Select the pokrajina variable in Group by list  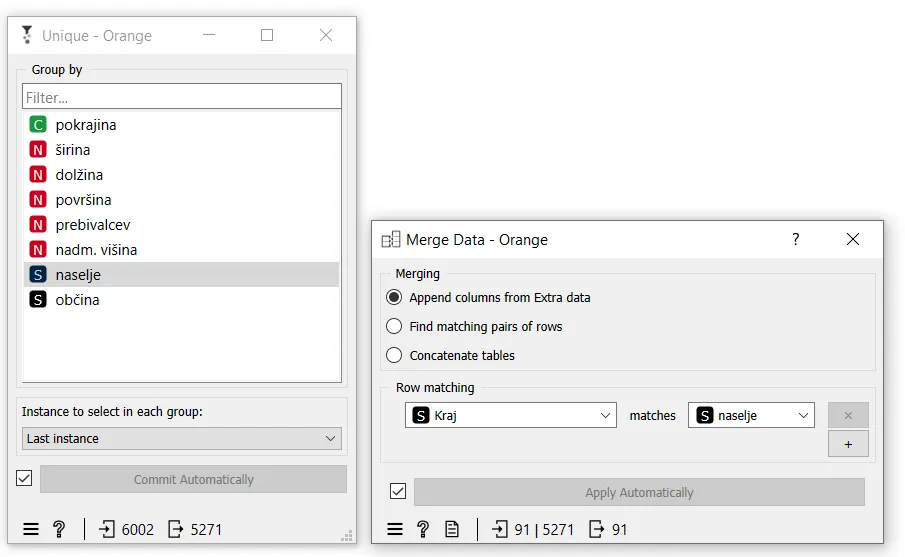(181, 125)
